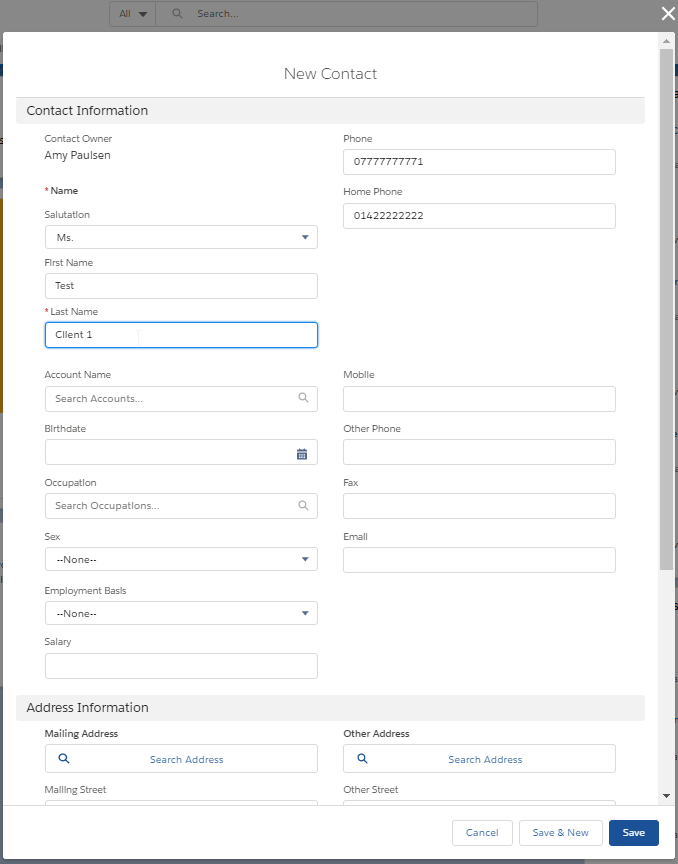Click the modal's vertical scrollbar thumb
The height and width of the screenshot is (864, 678).
pyautogui.click(x=666, y=300)
